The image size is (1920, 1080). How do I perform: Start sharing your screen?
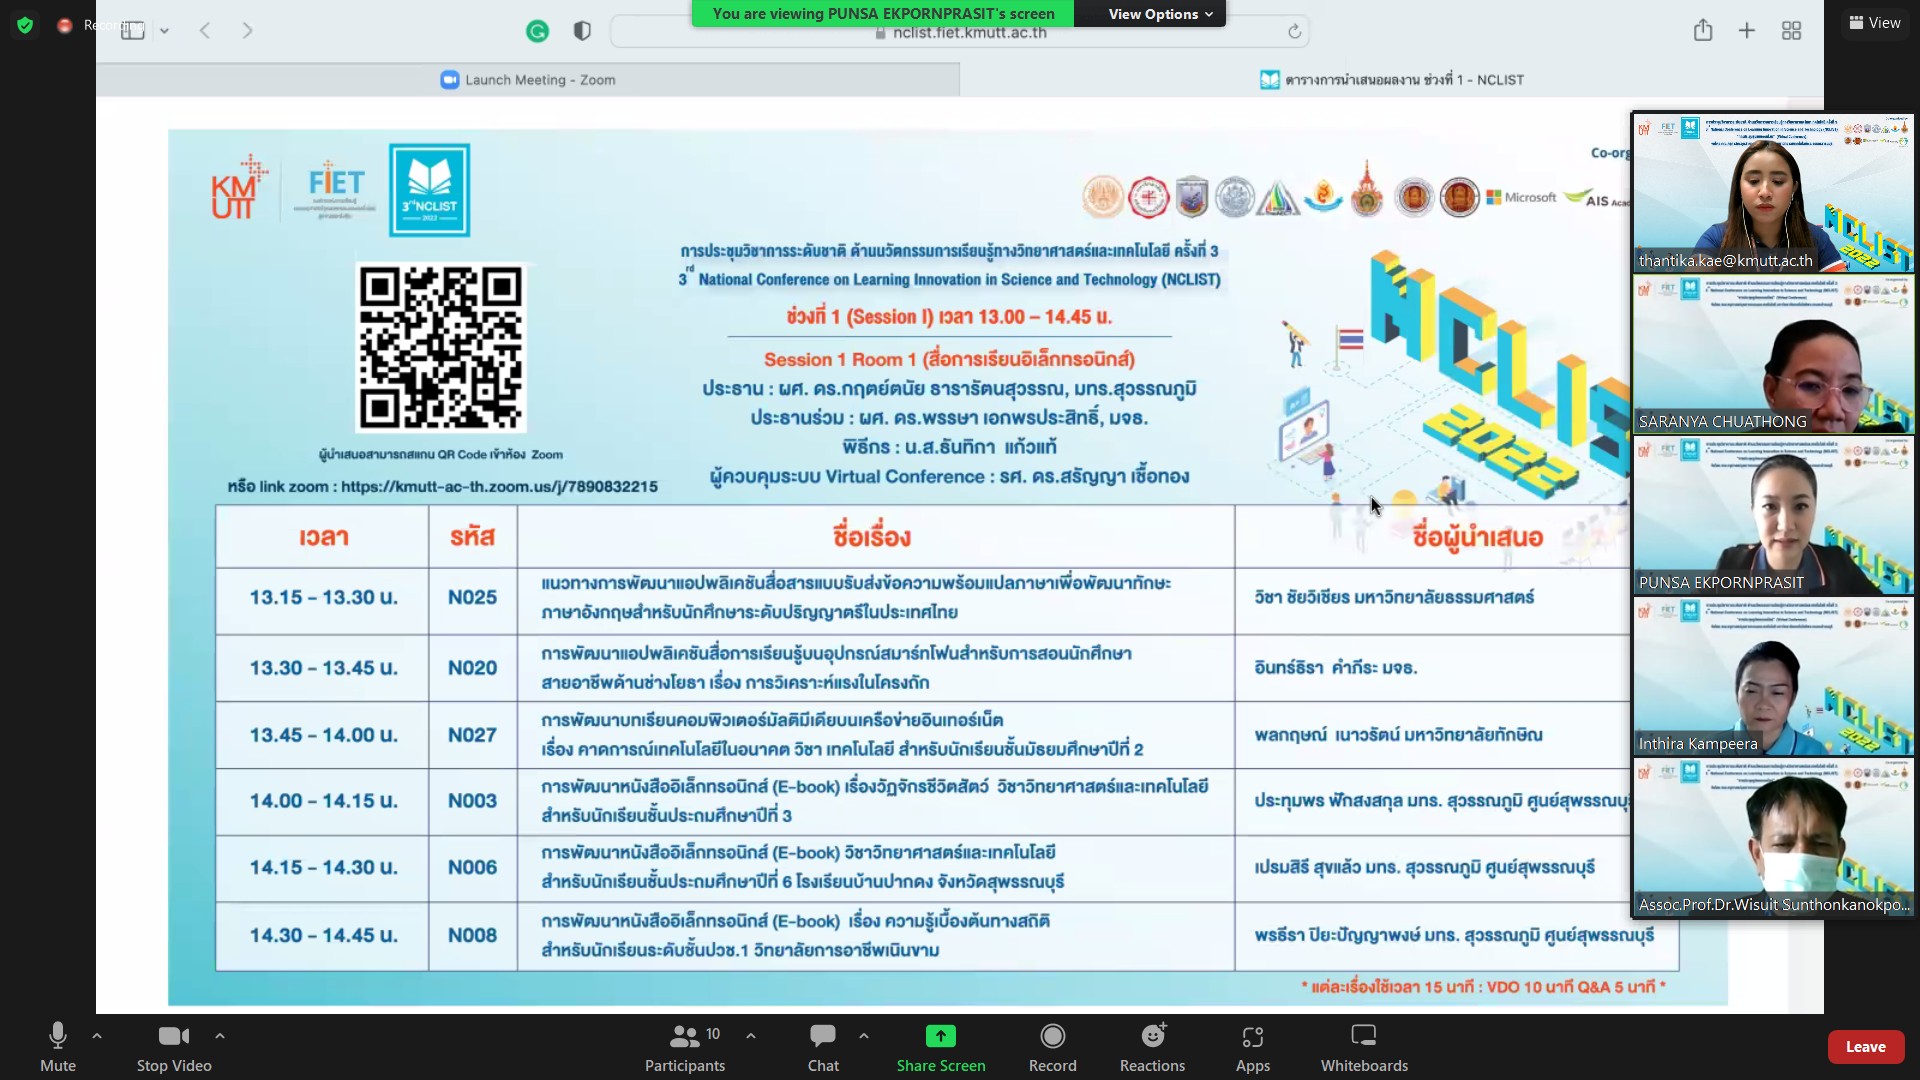940,1046
